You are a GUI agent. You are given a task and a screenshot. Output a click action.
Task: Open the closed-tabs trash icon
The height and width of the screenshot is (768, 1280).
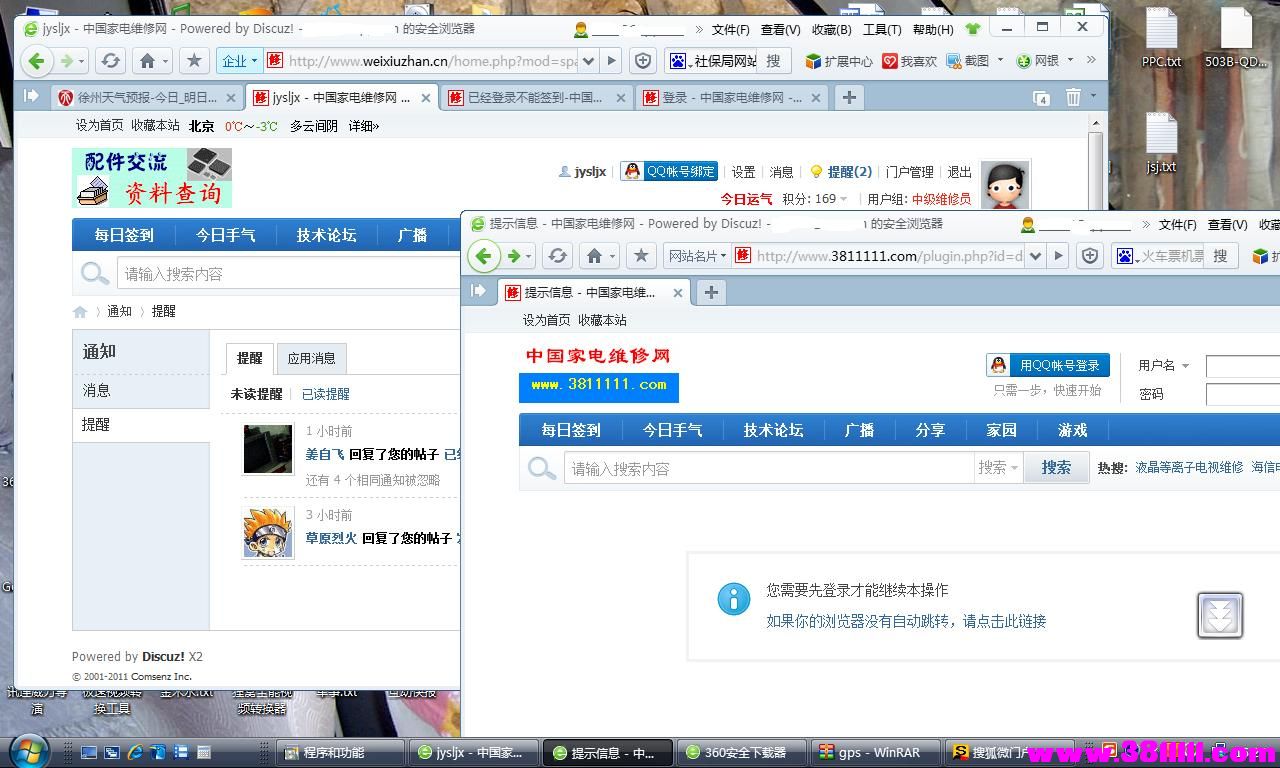(x=1073, y=97)
